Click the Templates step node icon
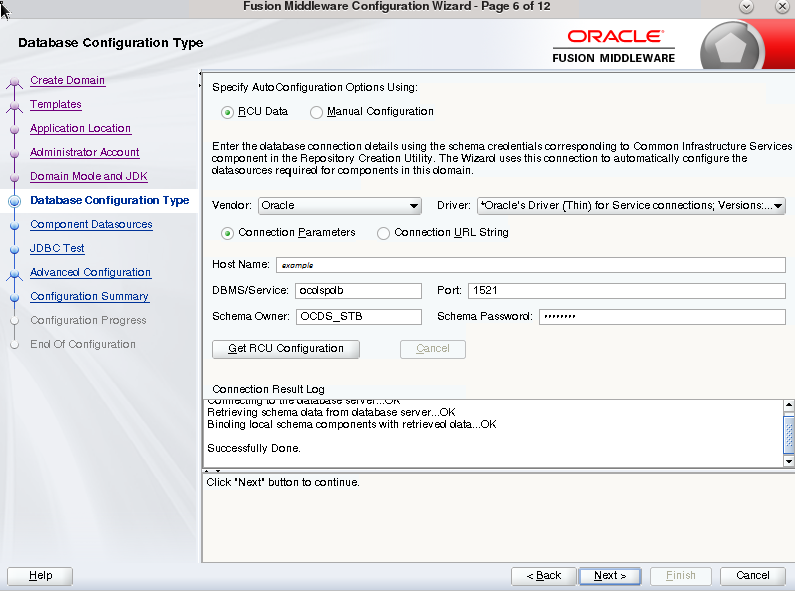Viewport: 795px width, 591px height. coord(15,106)
